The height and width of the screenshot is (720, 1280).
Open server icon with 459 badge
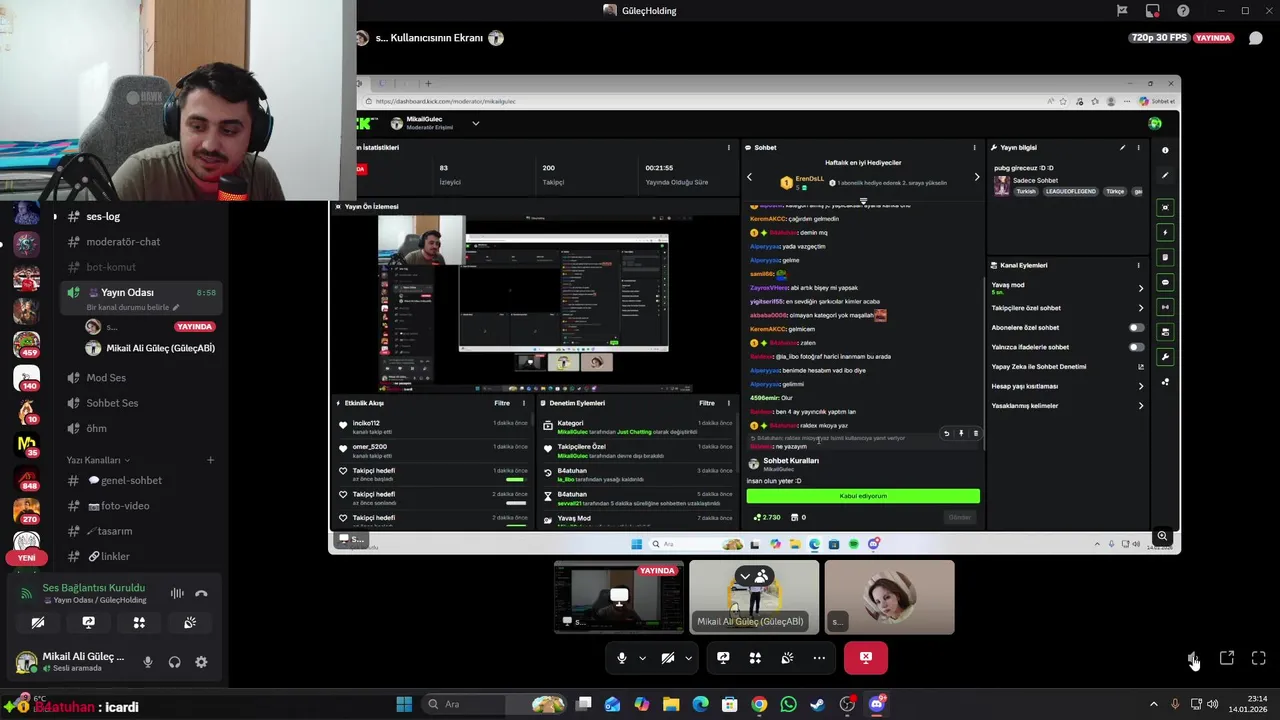(x=27, y=343)
